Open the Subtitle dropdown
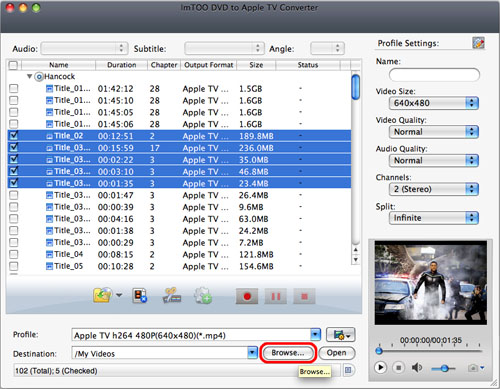The height and width of the screenshot is (389, 500). [224, 49]
